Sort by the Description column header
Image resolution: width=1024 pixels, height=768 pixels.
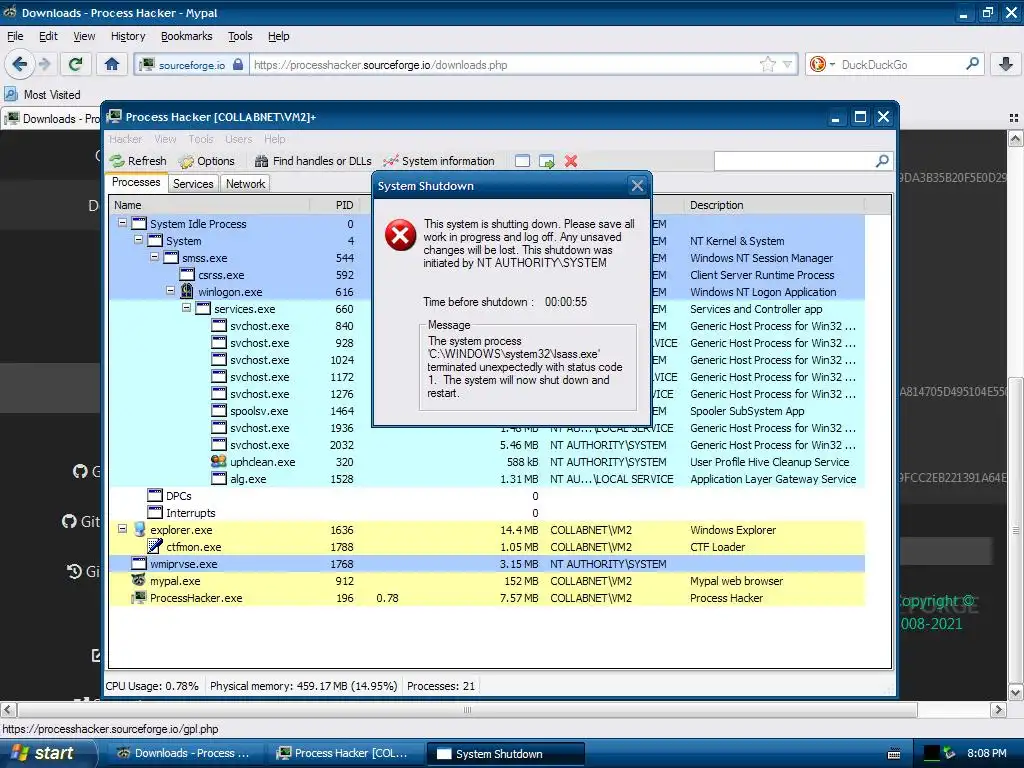click(775, 205)
